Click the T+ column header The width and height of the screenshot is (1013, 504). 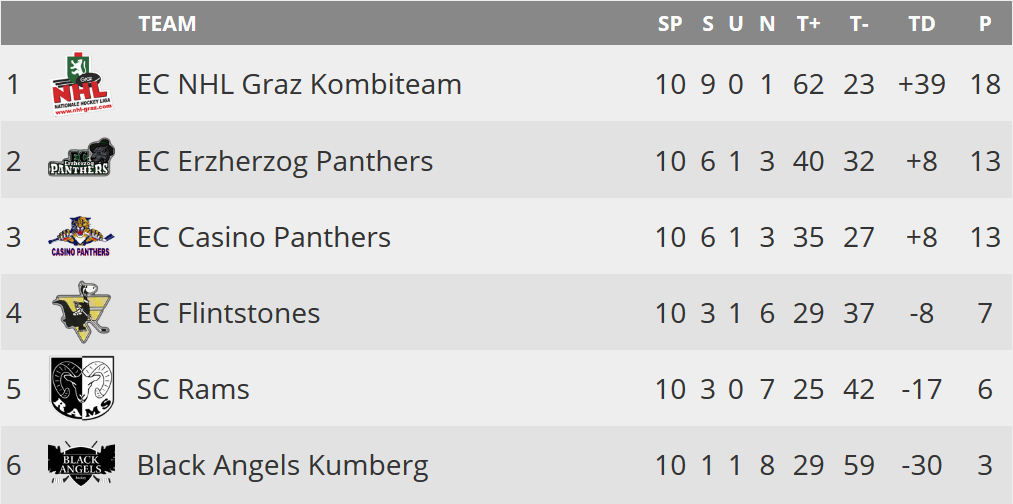coord(808,24)
